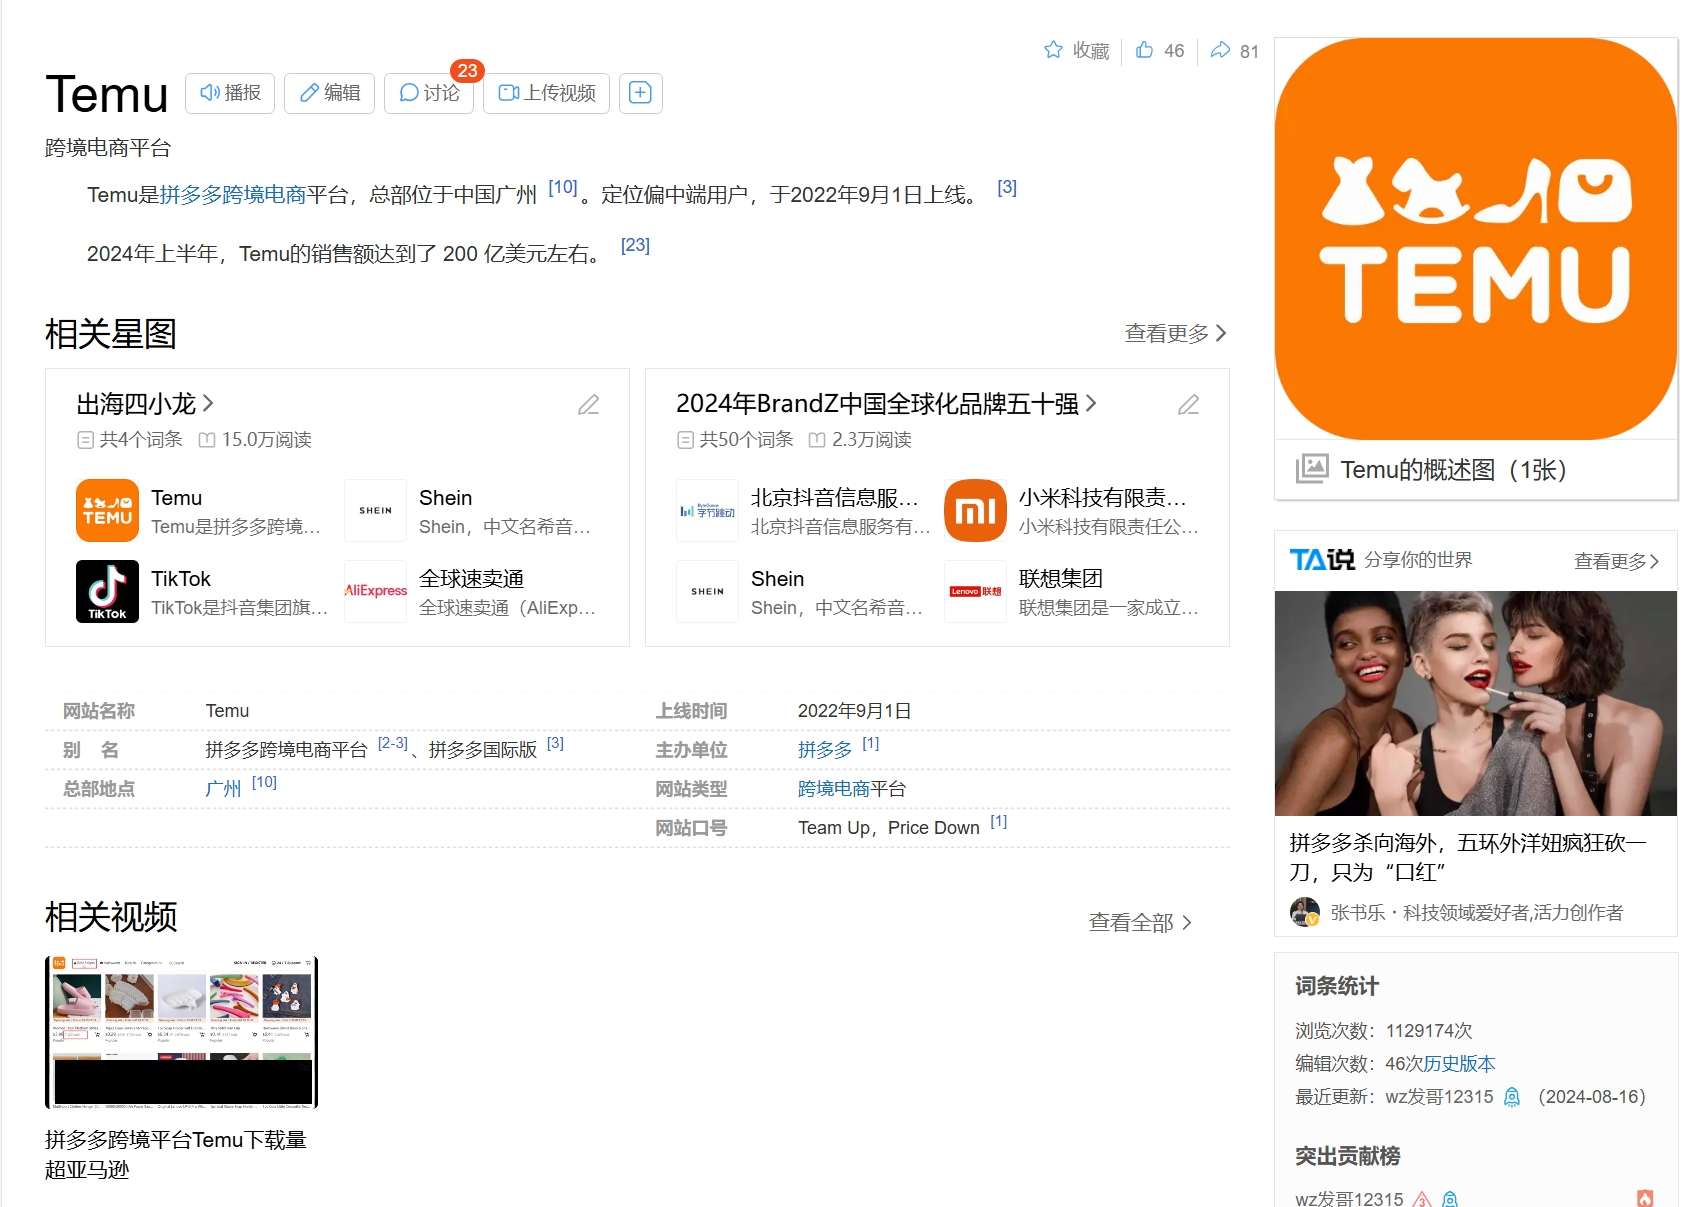Select the 浏览次数：1129174次 statistic

point(1384,1031)
